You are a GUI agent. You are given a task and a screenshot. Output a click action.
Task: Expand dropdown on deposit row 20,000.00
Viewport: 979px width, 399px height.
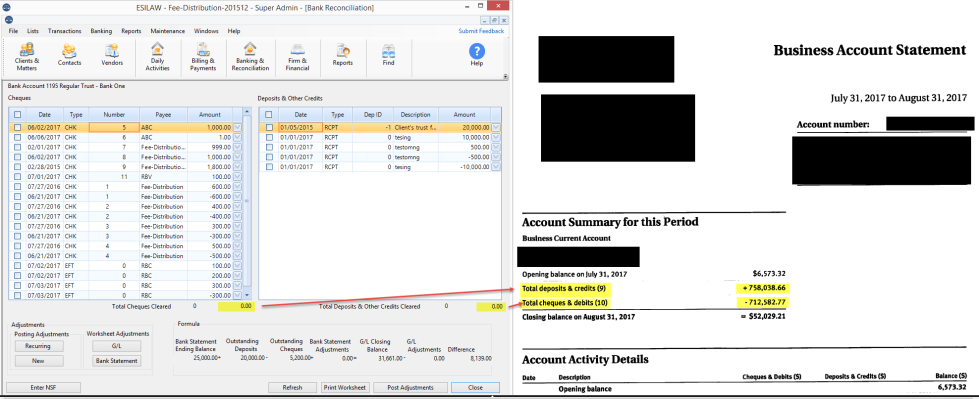496,127
